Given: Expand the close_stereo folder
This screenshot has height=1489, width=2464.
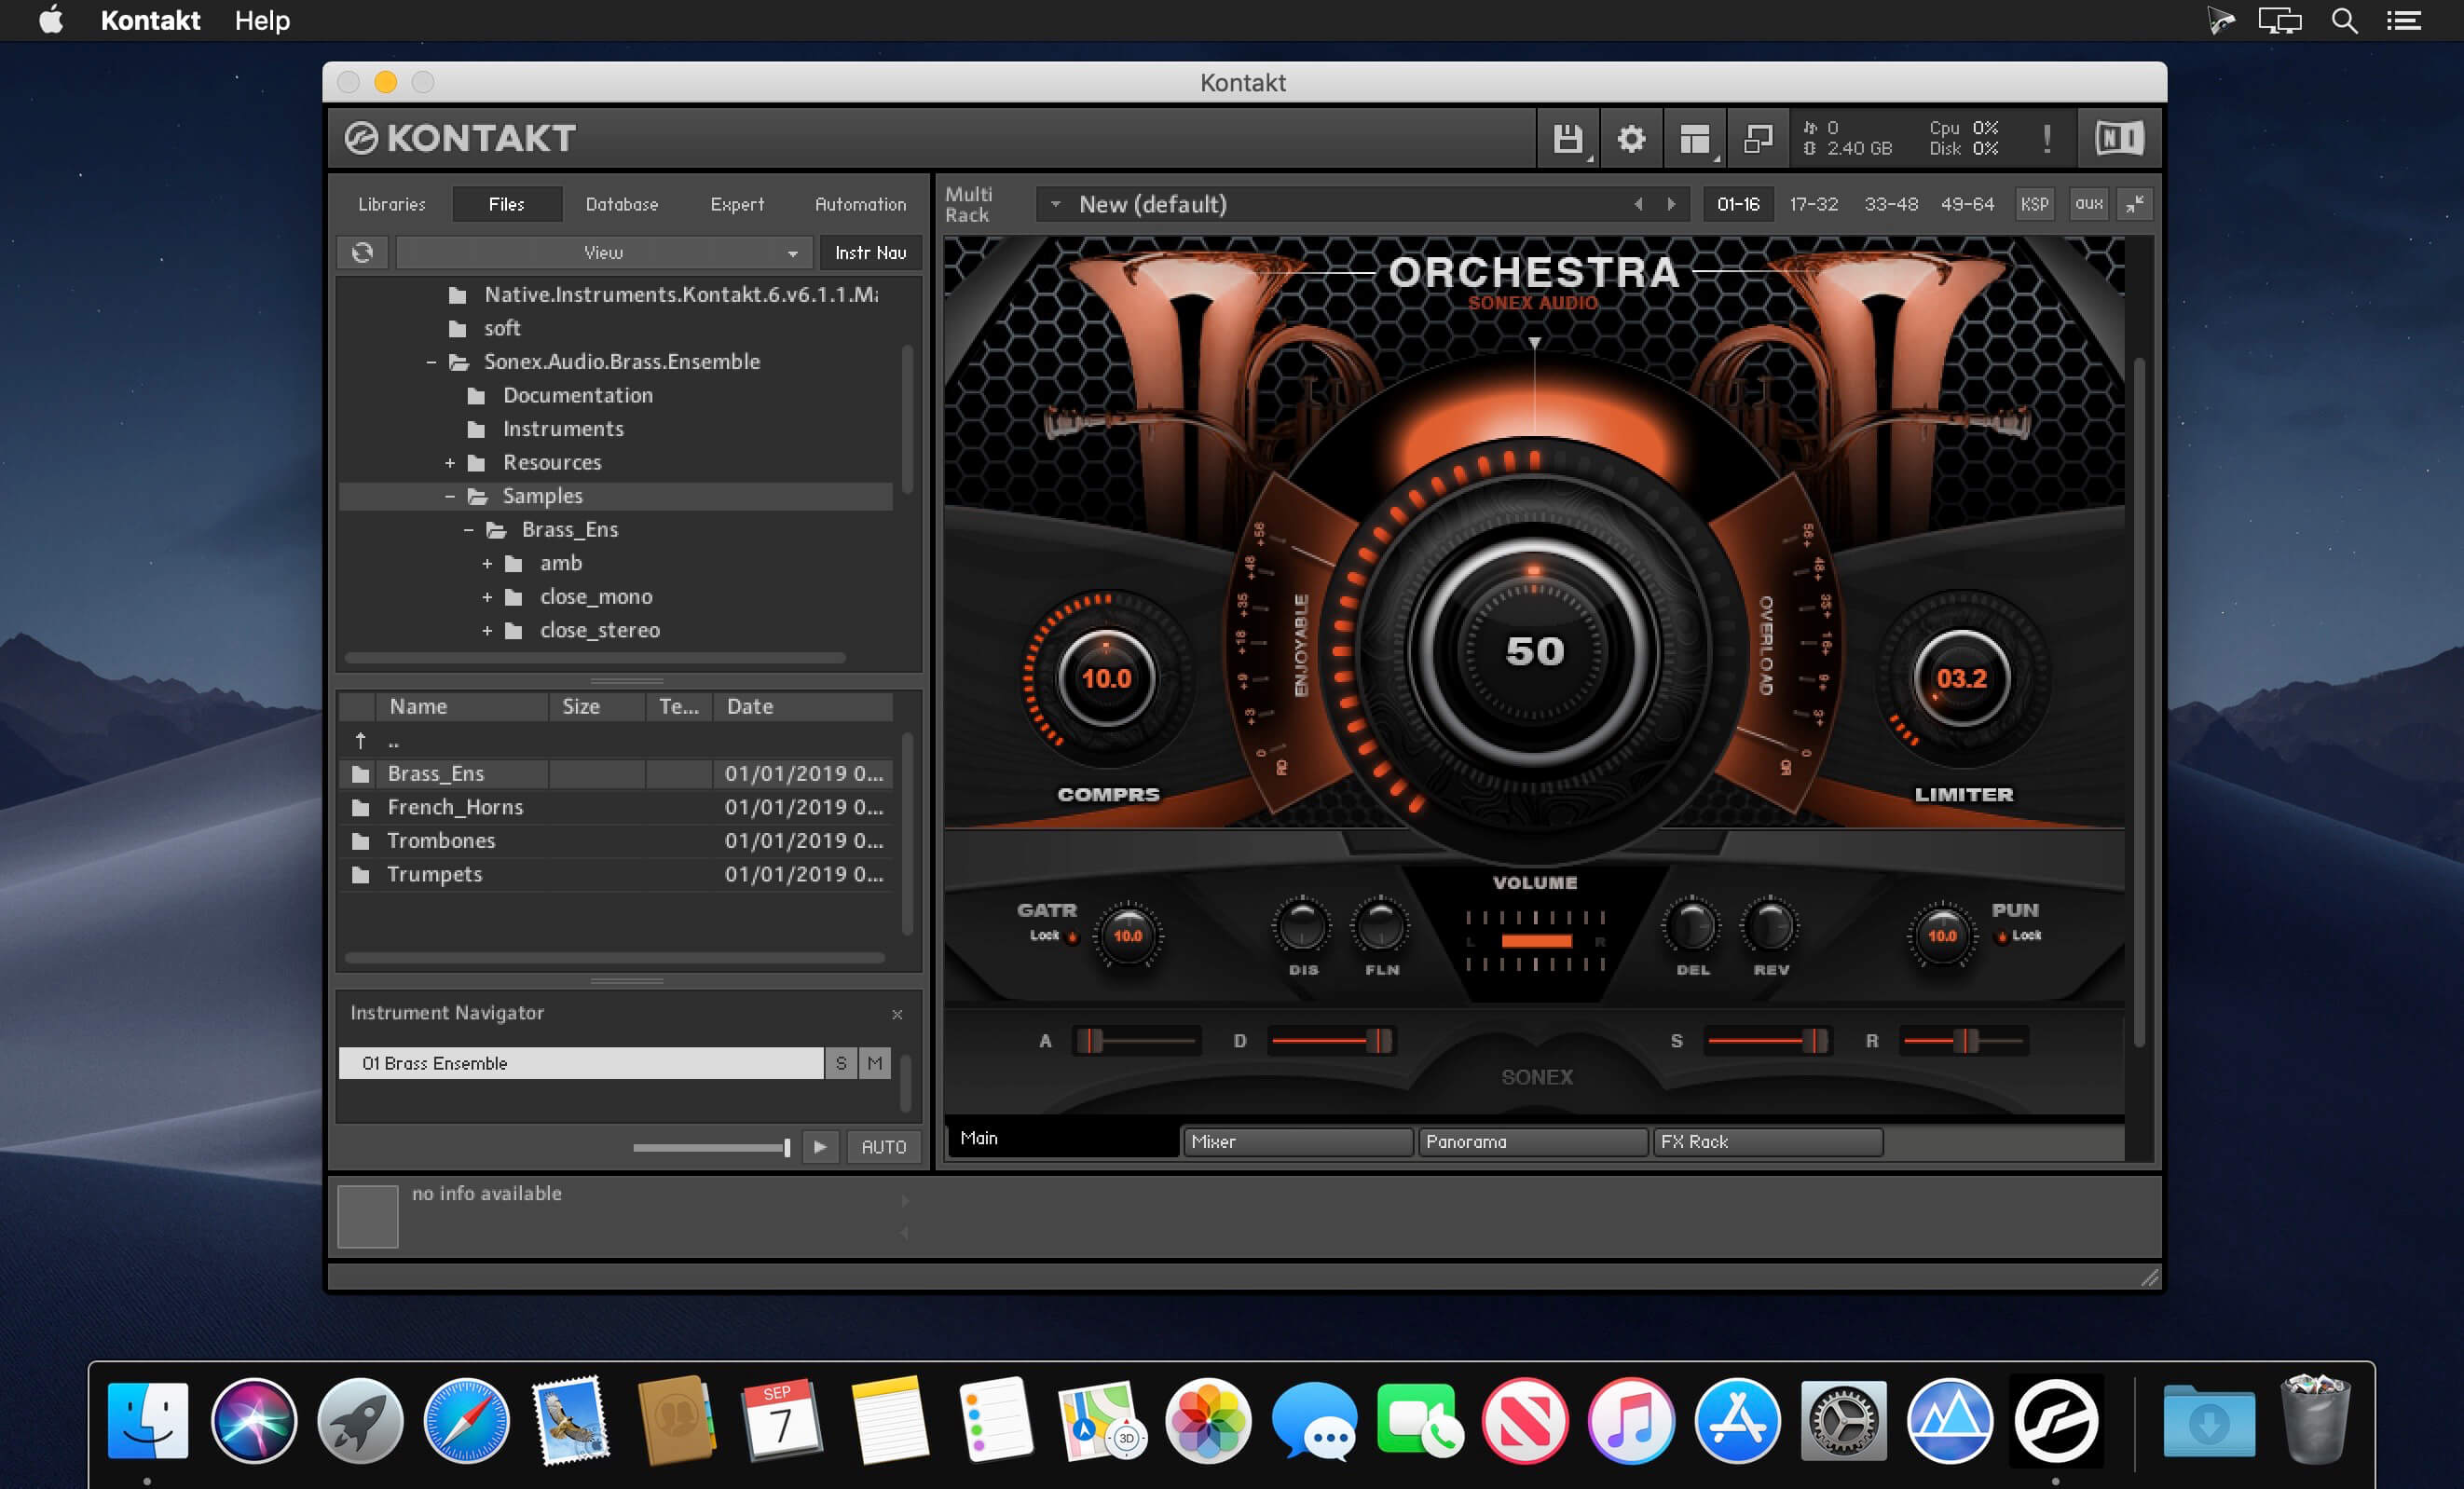Looking at the screenshot, I should coord(487,631).
